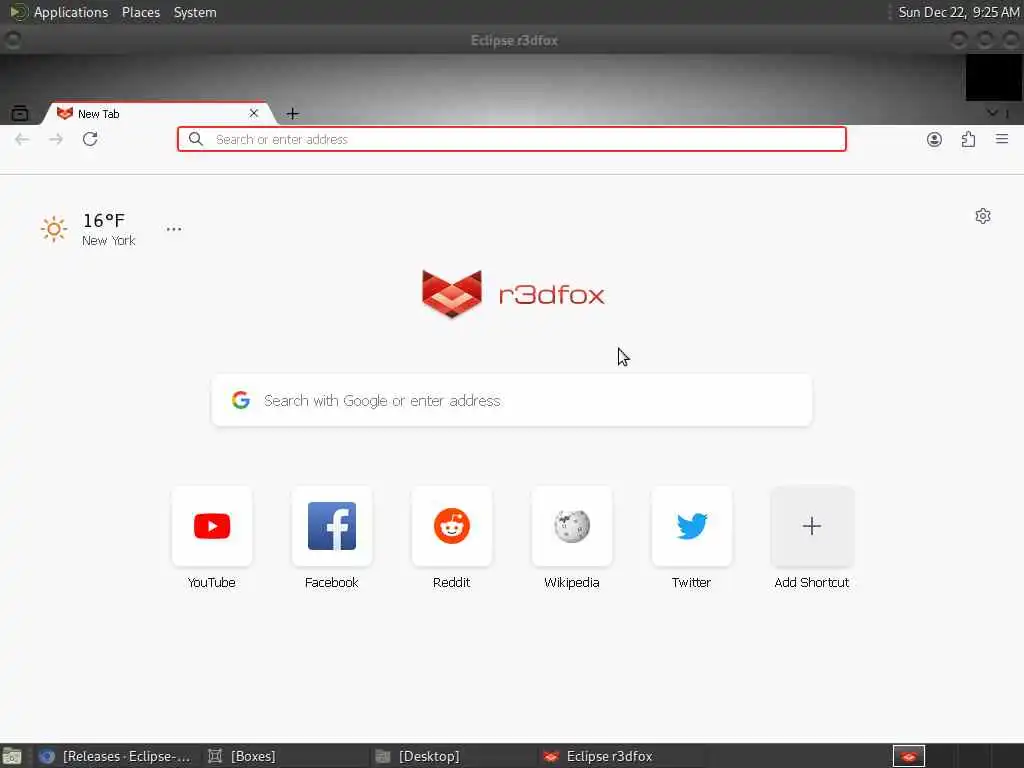1024x768 pixels.
Task: Click the r3dfox workspace switcher thumbnail
Action: click(909, 756)
